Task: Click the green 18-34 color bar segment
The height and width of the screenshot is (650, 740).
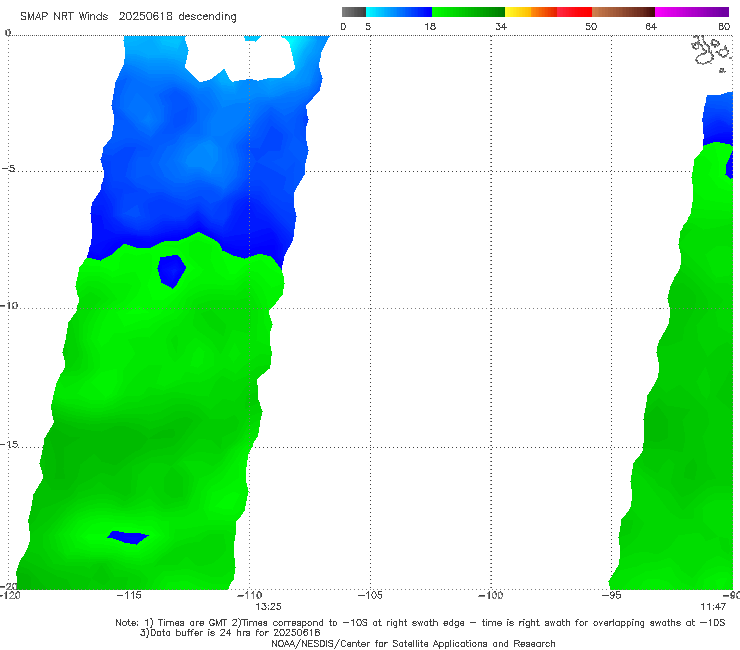Action: point(468,12)
